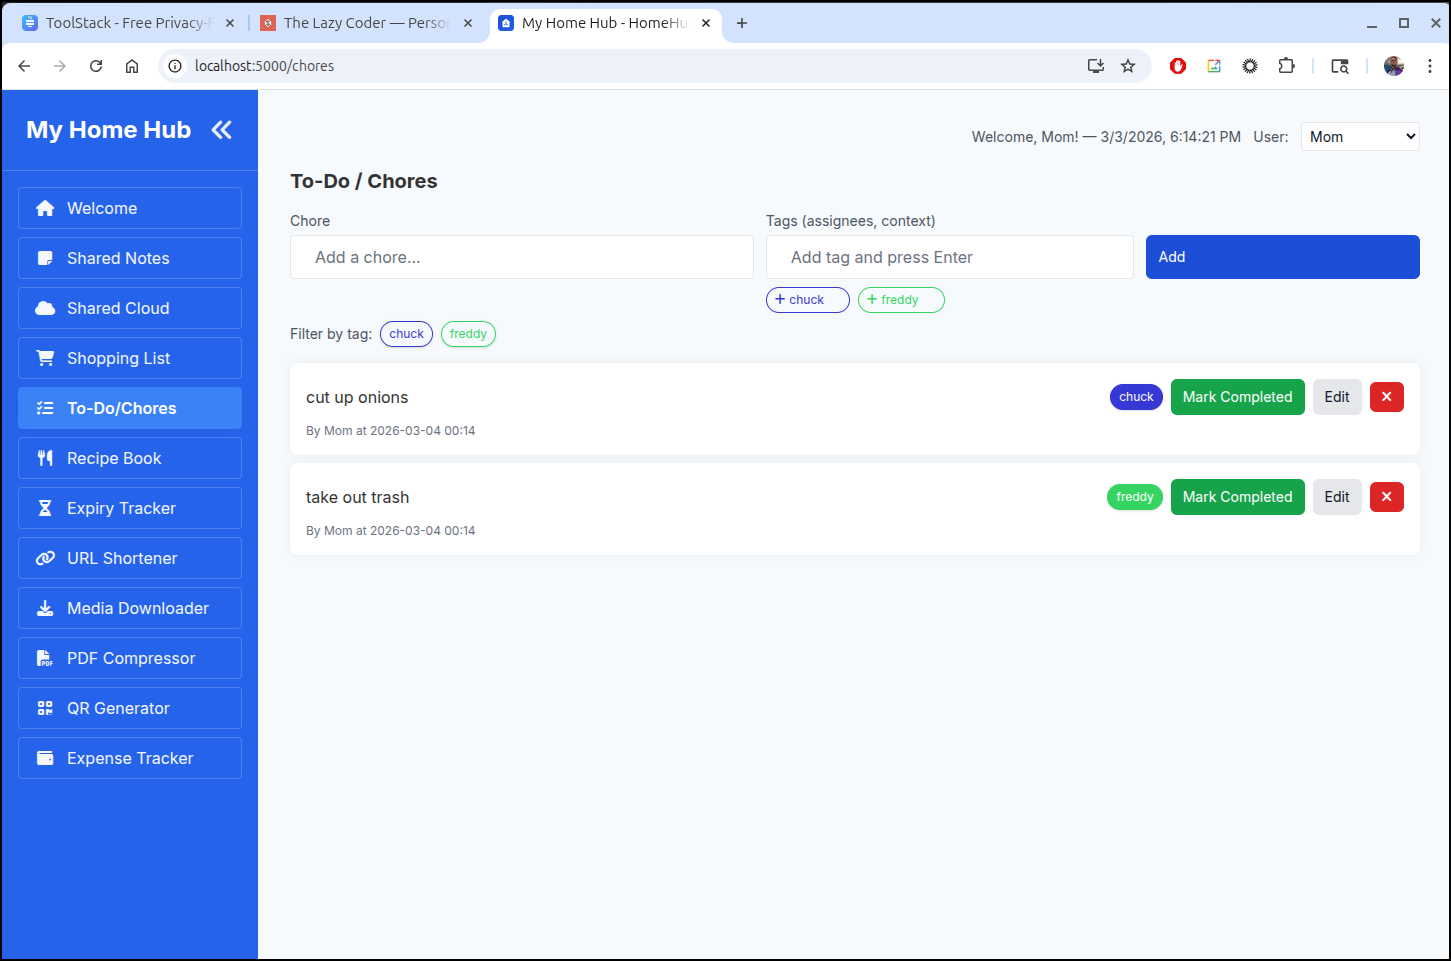Image resolution: width=1451 pixels, height=961 pixels.
Task: Mark cut up onions as completed
Action: click(x=1237, y=397)
